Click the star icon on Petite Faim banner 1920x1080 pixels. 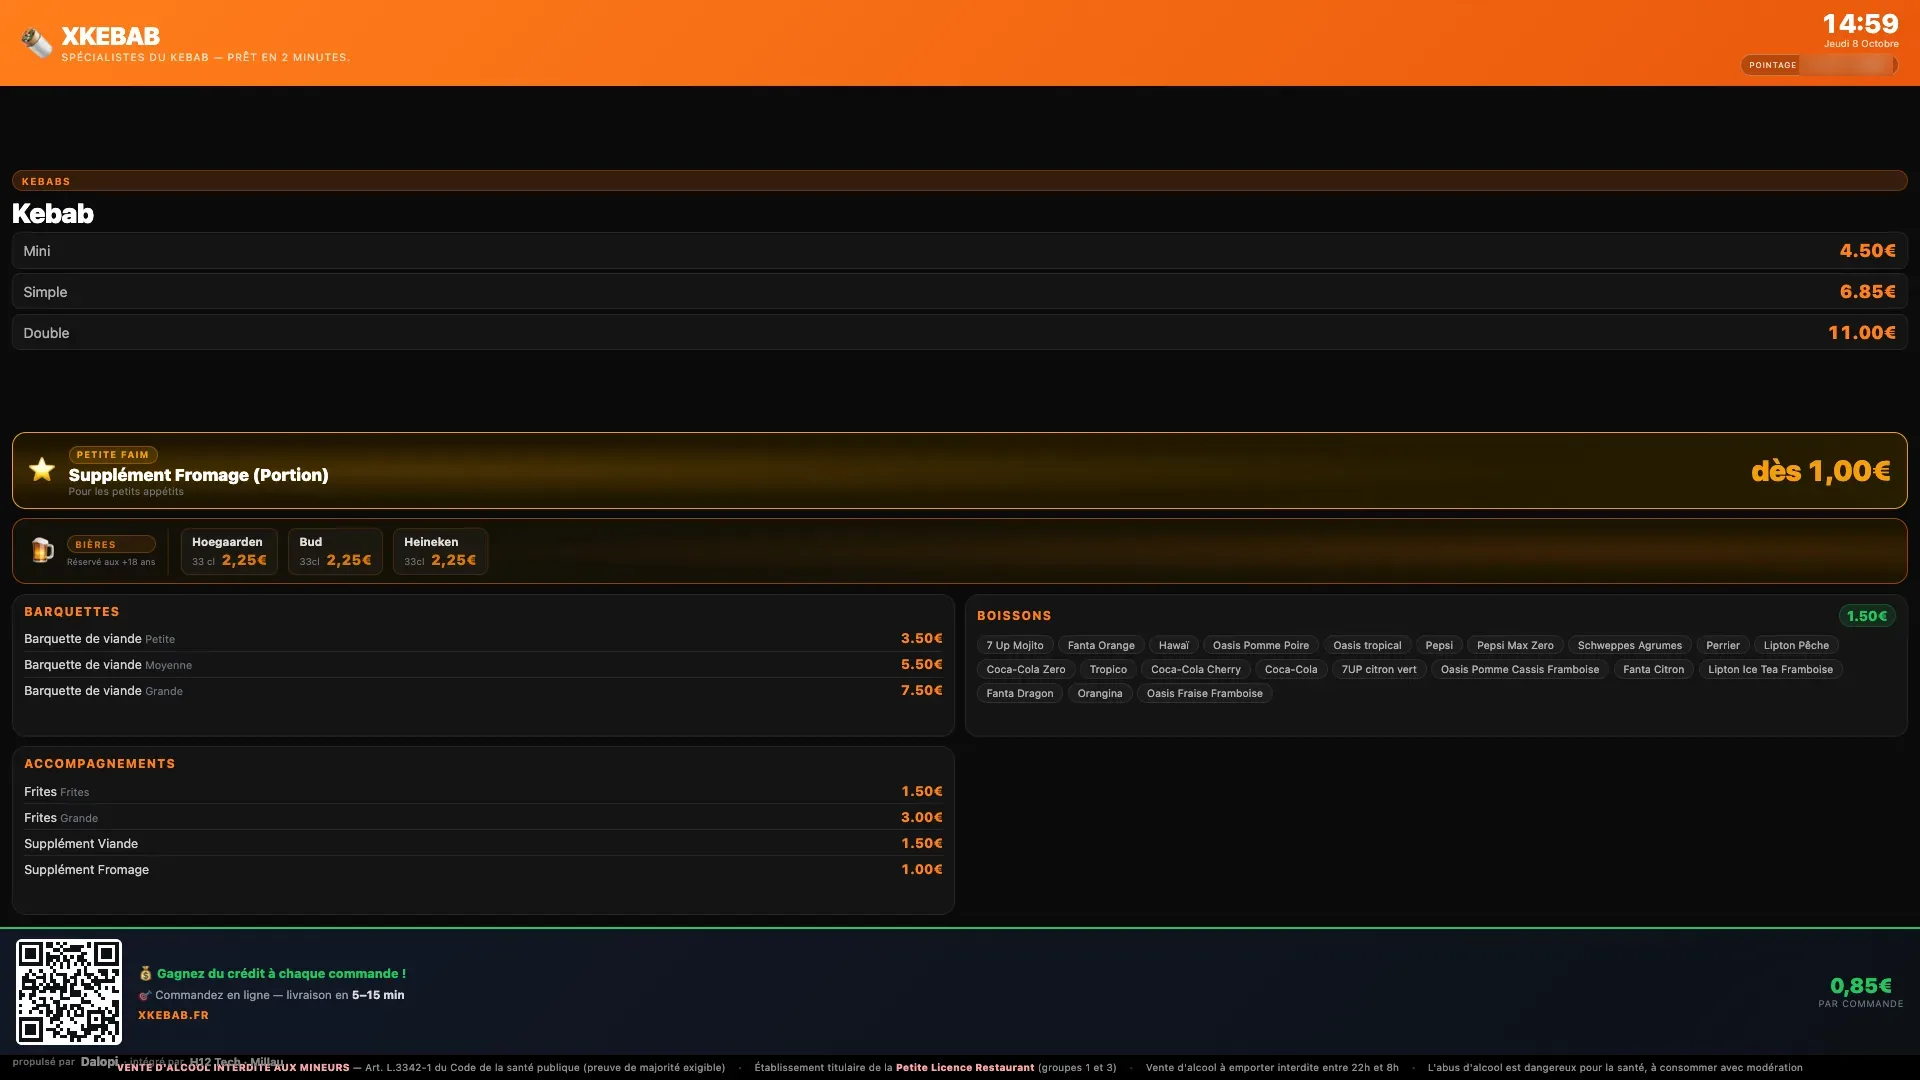coord(42,469)
